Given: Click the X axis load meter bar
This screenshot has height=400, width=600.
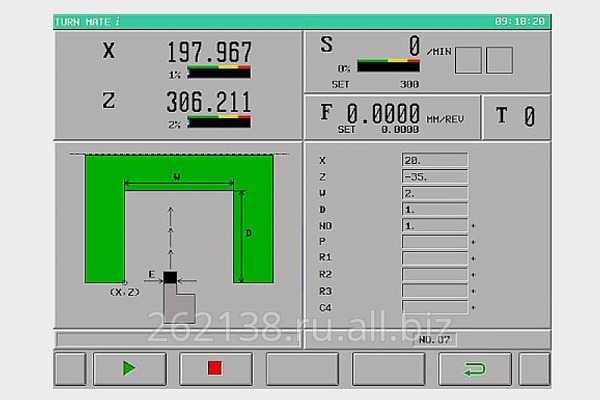Looking at the screenshot, I should click(220, 72).
